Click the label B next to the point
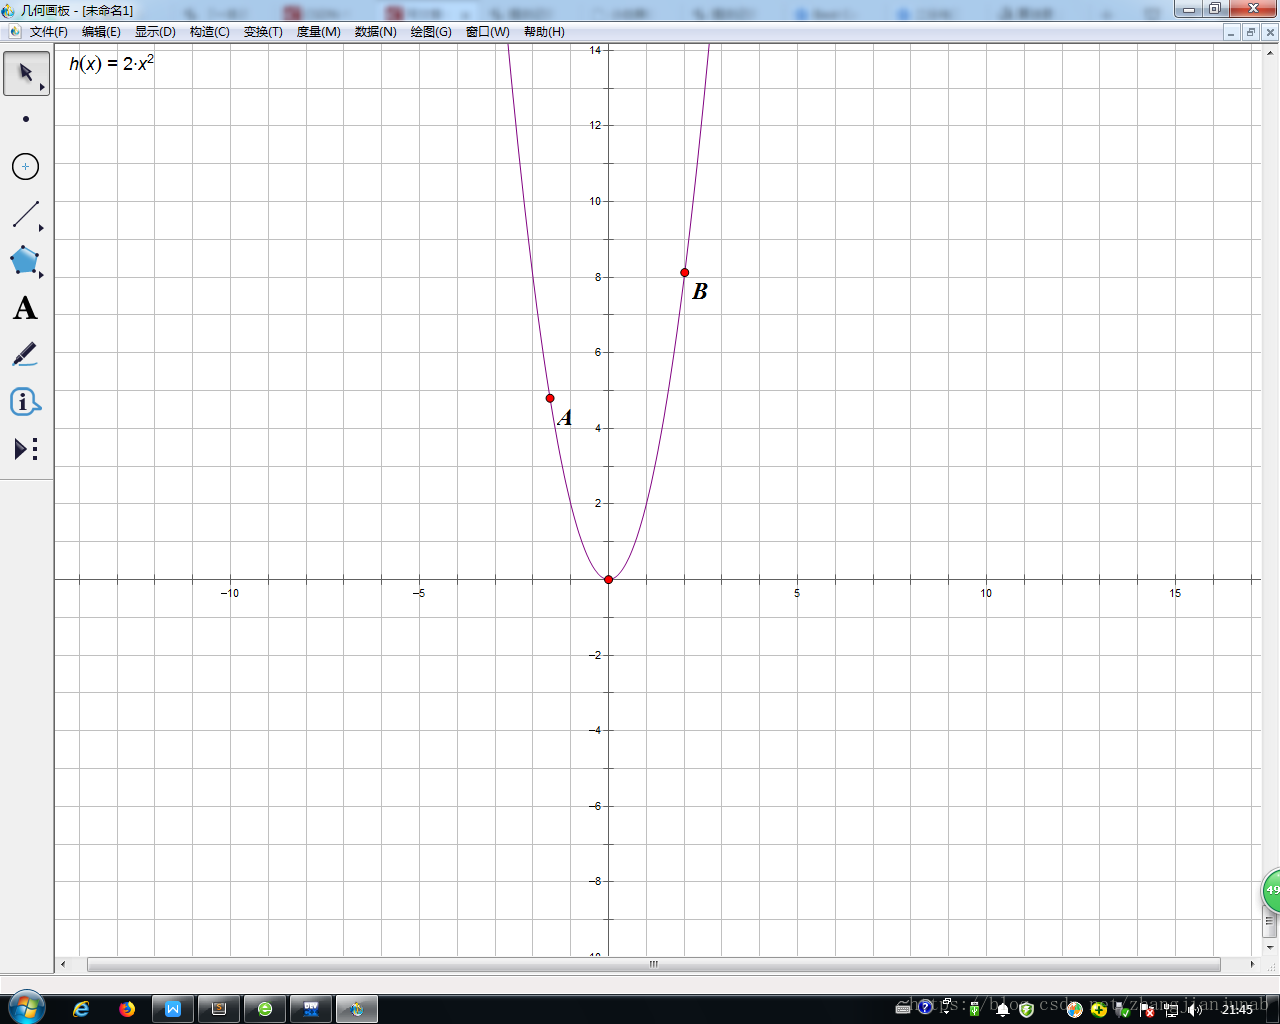Viewport: 1280px width, 1024px height. click(700, 291)
